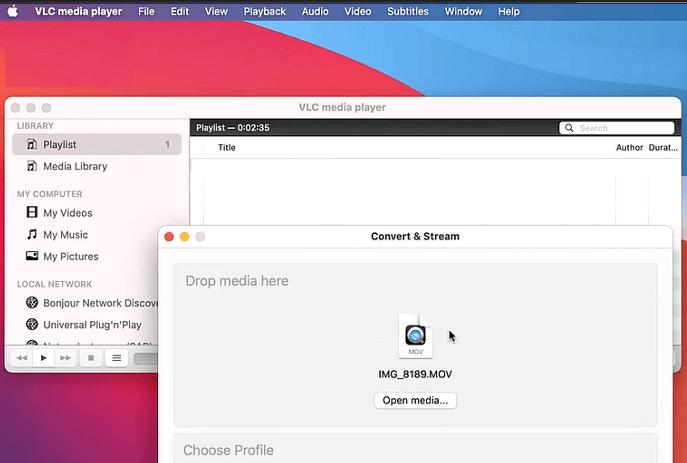Click the Duration column header
This screenshot has height=463, width=687.
tap(663, 148)
